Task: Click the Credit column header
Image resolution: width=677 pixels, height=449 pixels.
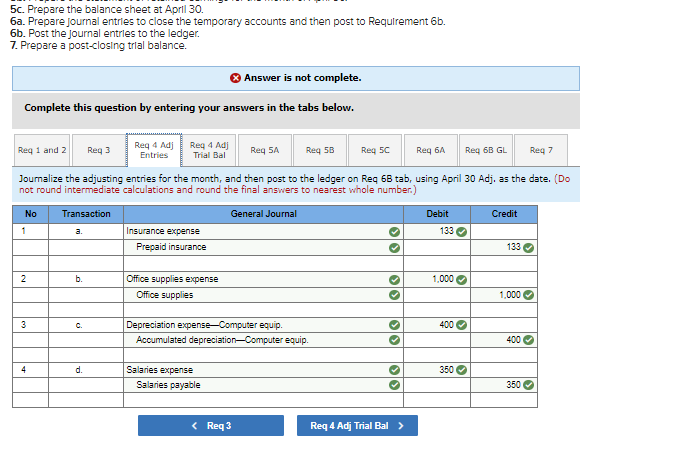Action: (504, 214)
